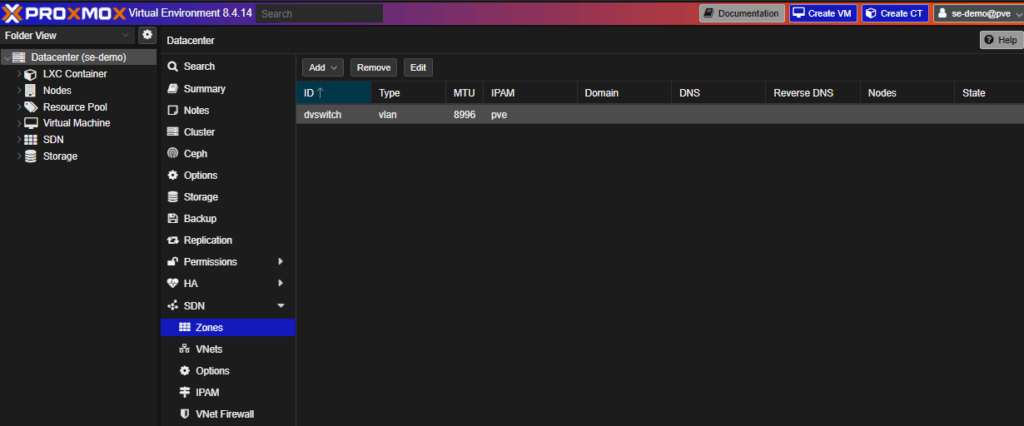Click the Replication arrows icon
The height and width of the screenshot is (426, 1024).
click(x=172, y=240)
